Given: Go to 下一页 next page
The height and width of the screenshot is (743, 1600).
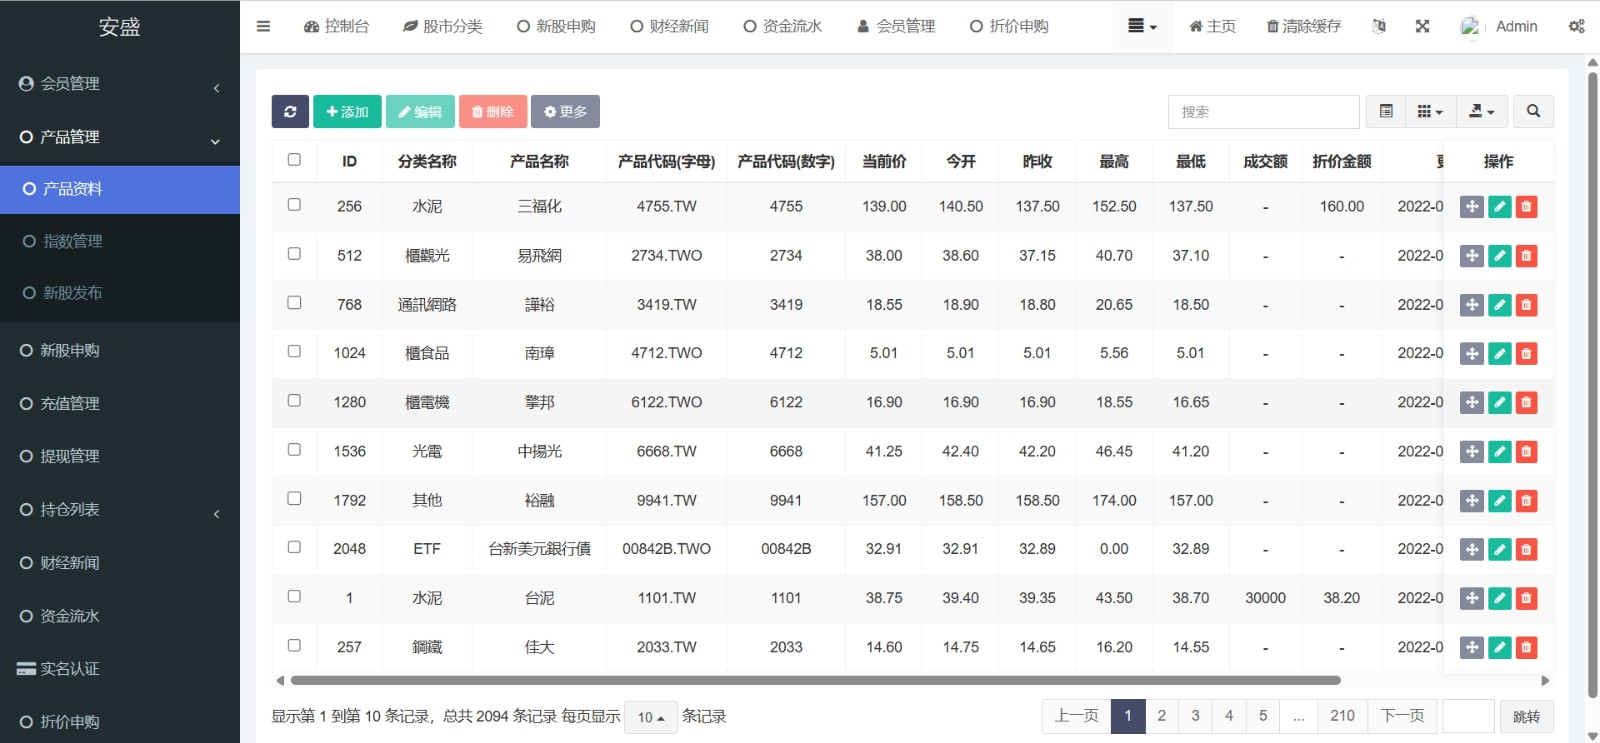Looking at the screenshot, I should [1402, 716].
